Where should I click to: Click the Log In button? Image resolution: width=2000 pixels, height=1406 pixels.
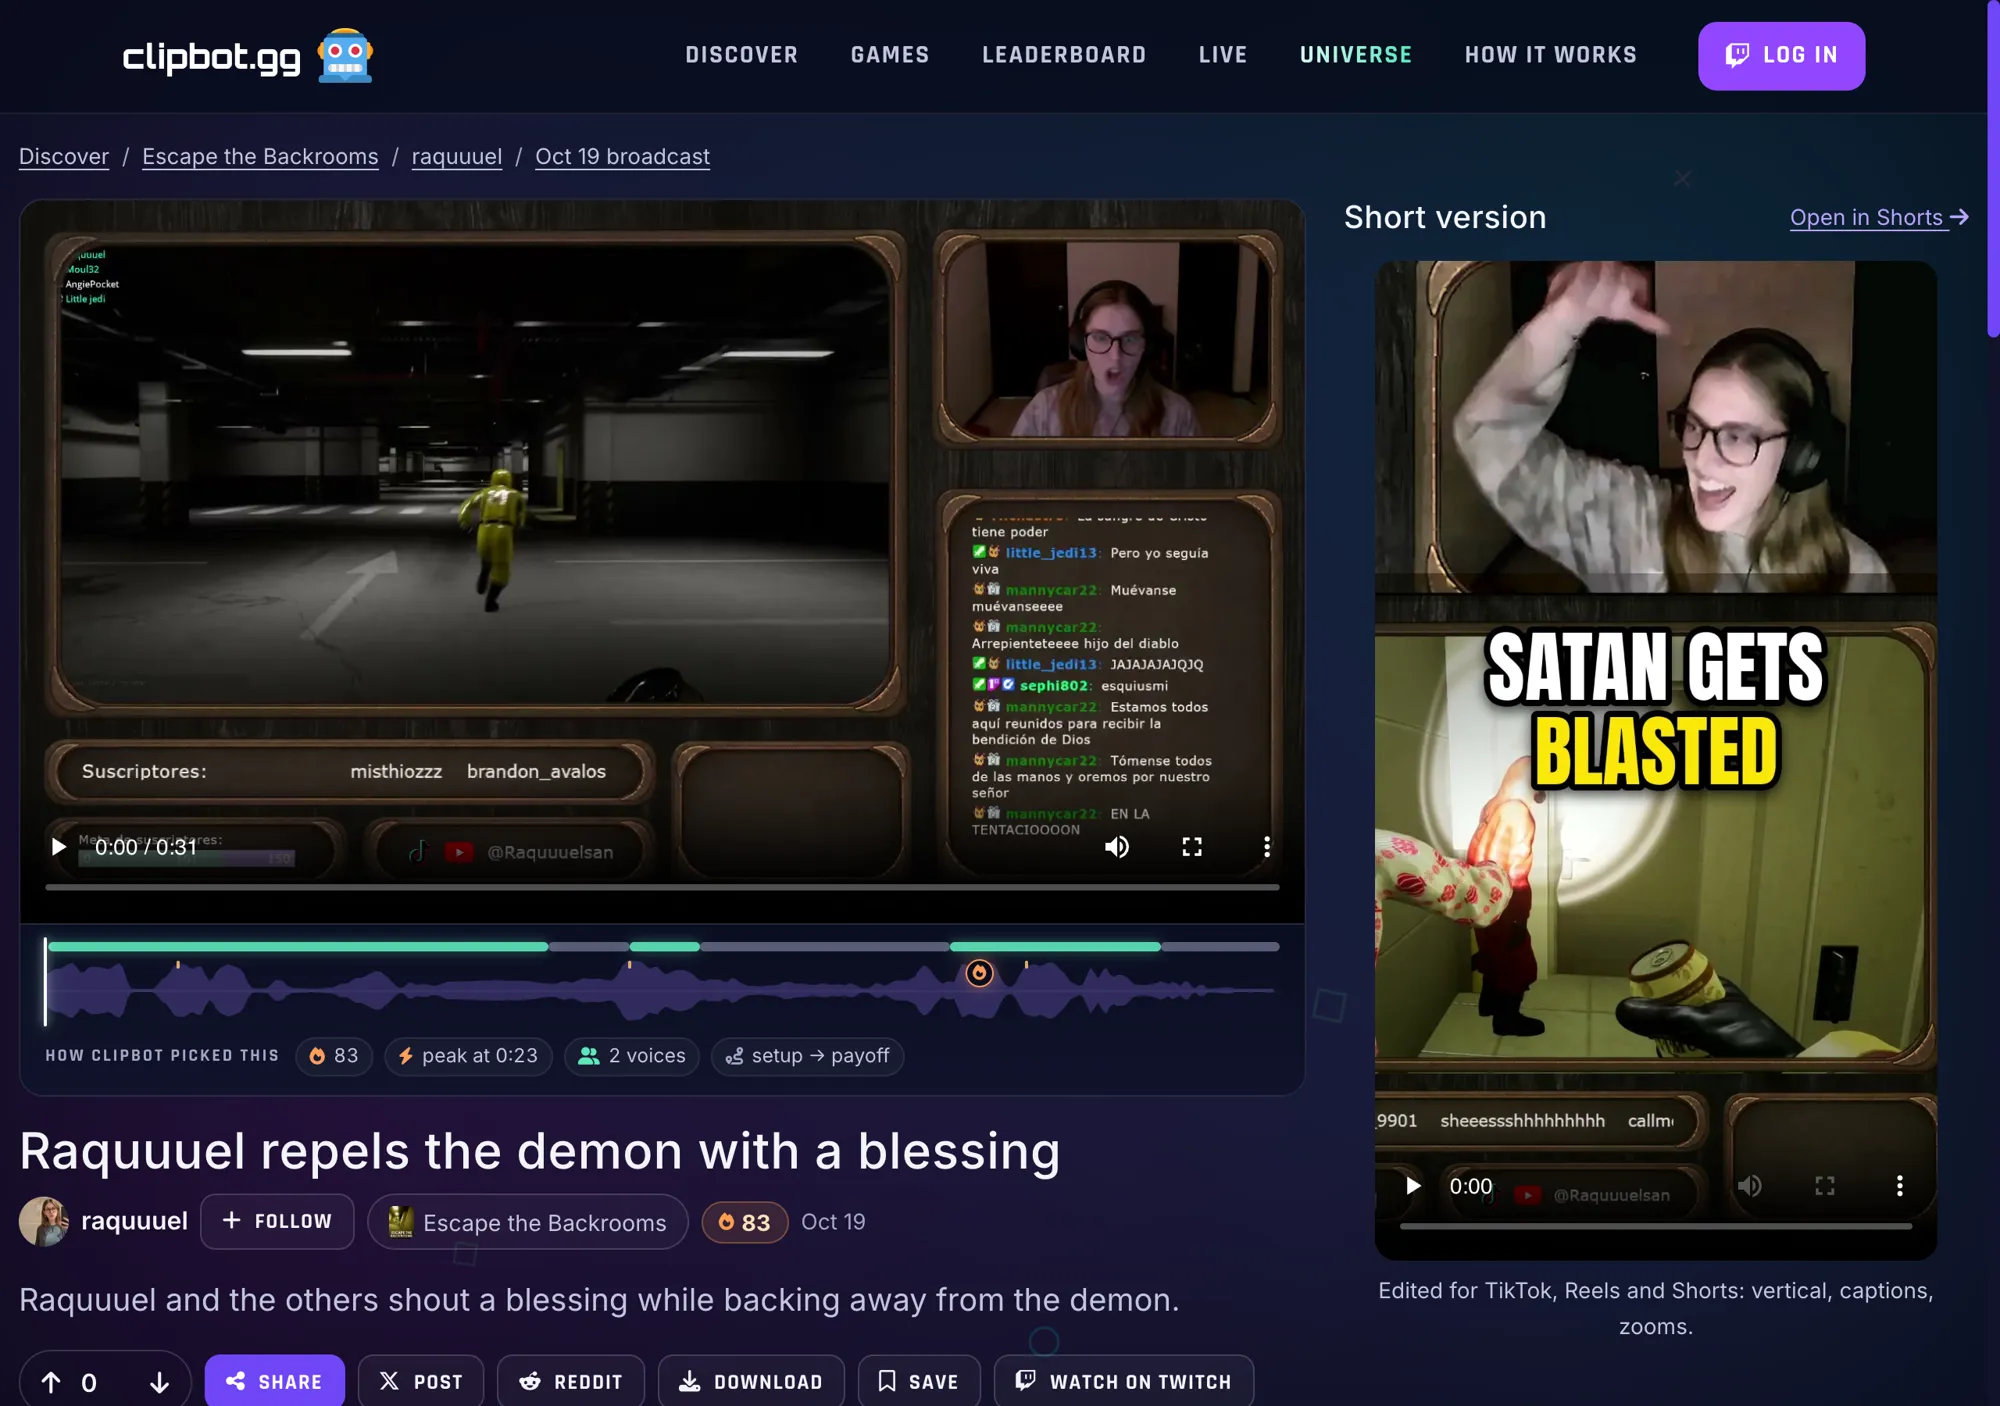[1781, 56]
